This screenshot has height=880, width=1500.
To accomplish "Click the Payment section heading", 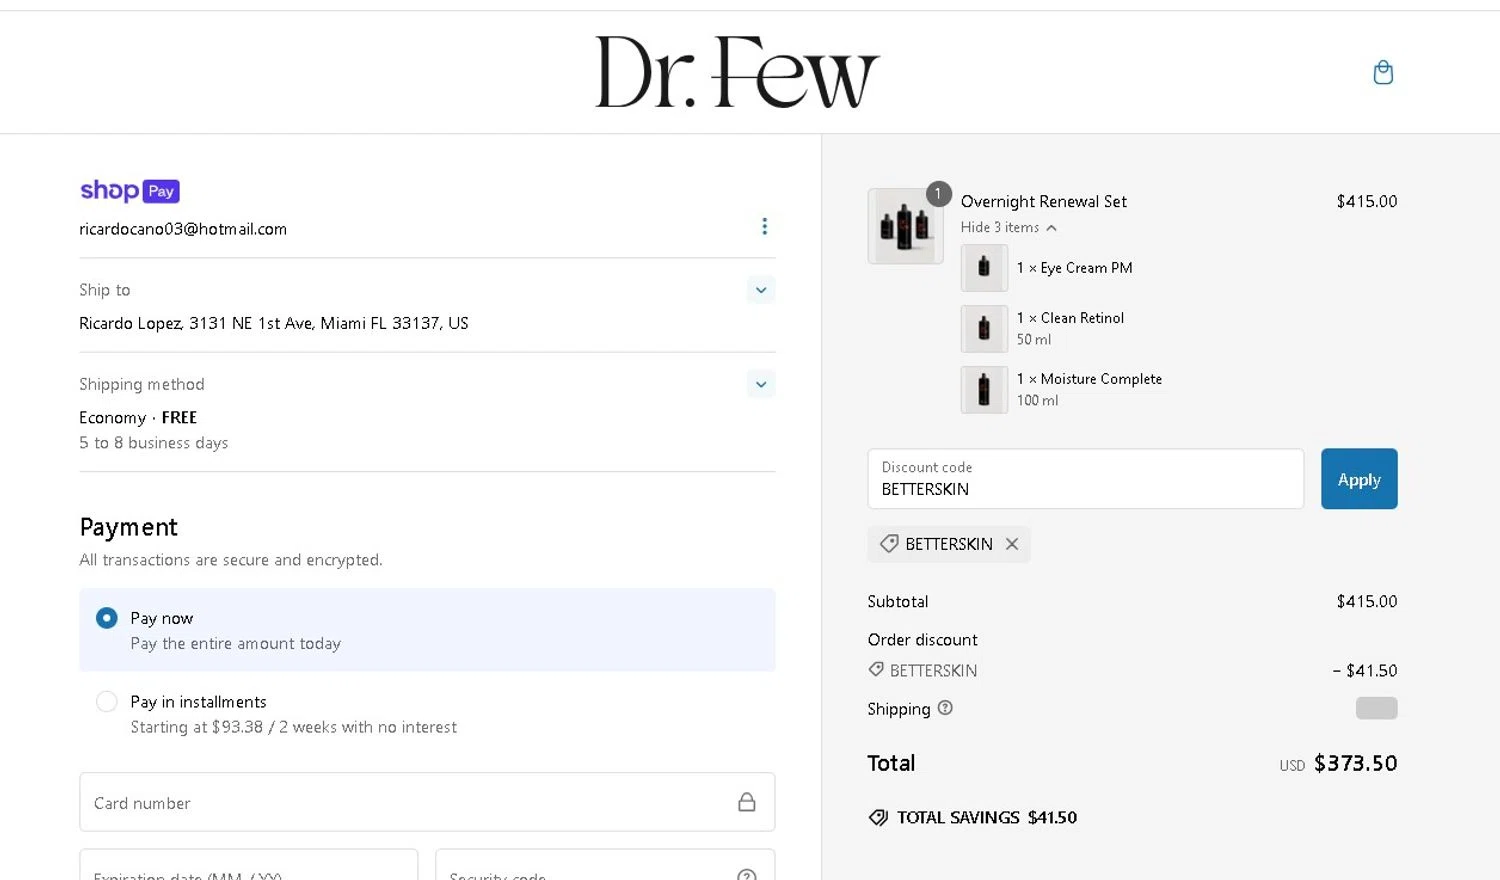I will coord(128,527).
